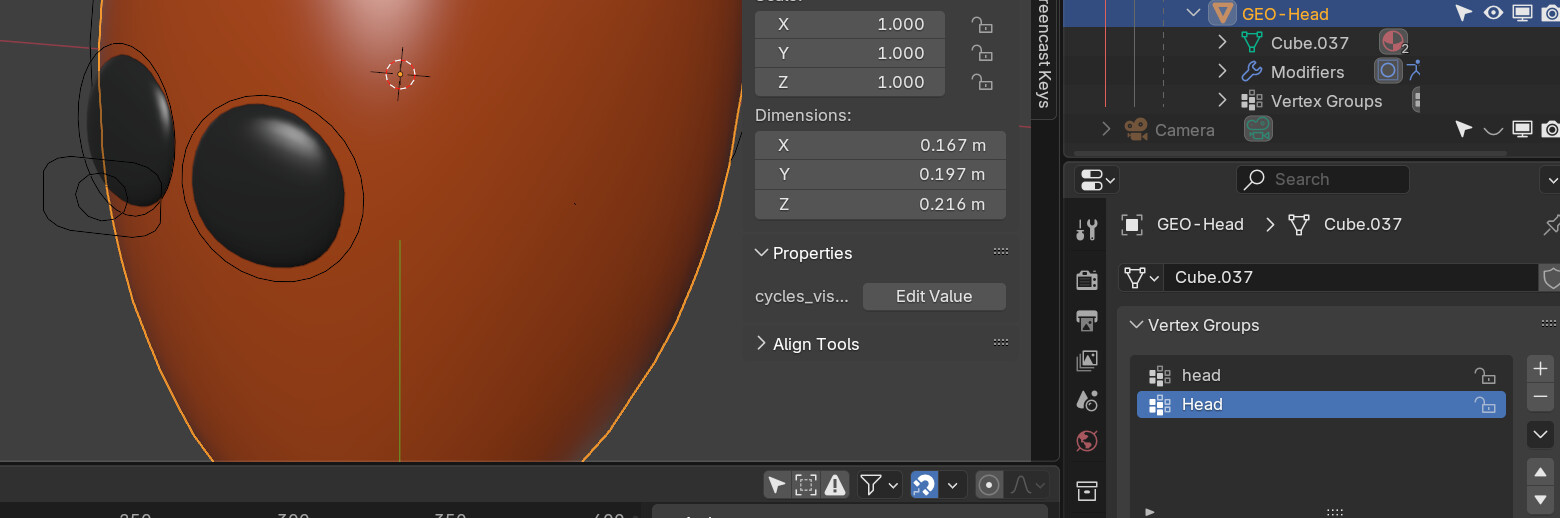Screen dimensions: 1560x518
Task: Toggle only show selected channels frame icon
Action: [806, 485]
